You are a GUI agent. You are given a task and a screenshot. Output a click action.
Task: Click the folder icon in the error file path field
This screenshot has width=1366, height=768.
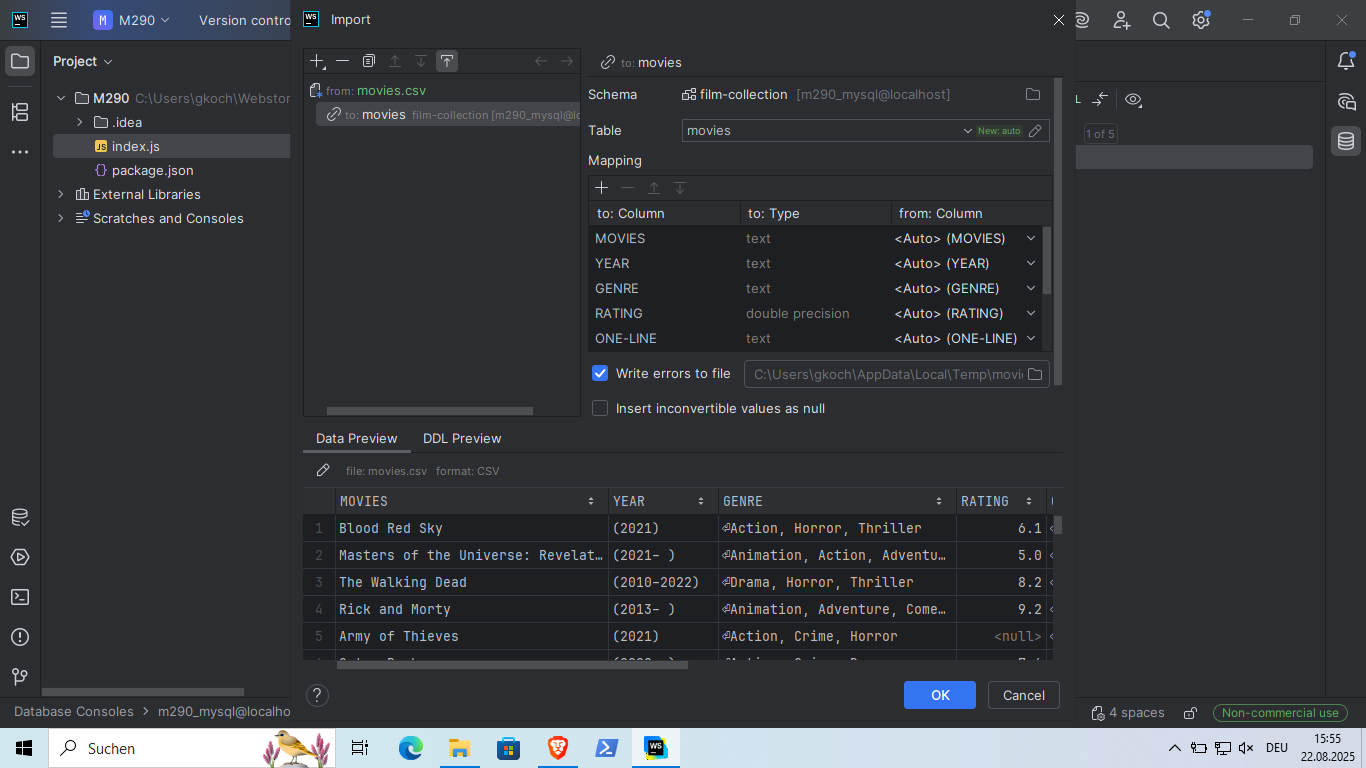pos(1035,374)
